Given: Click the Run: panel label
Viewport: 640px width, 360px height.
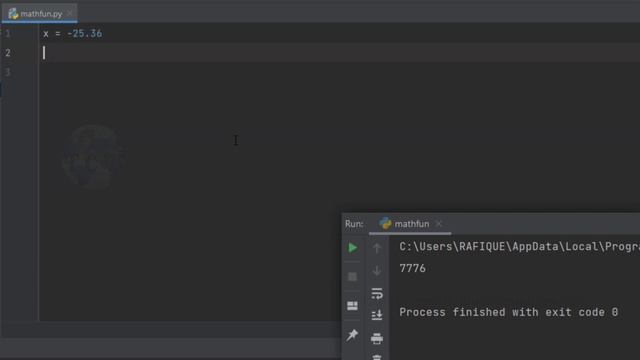Looking at the screenshot, I should (354, 224).
